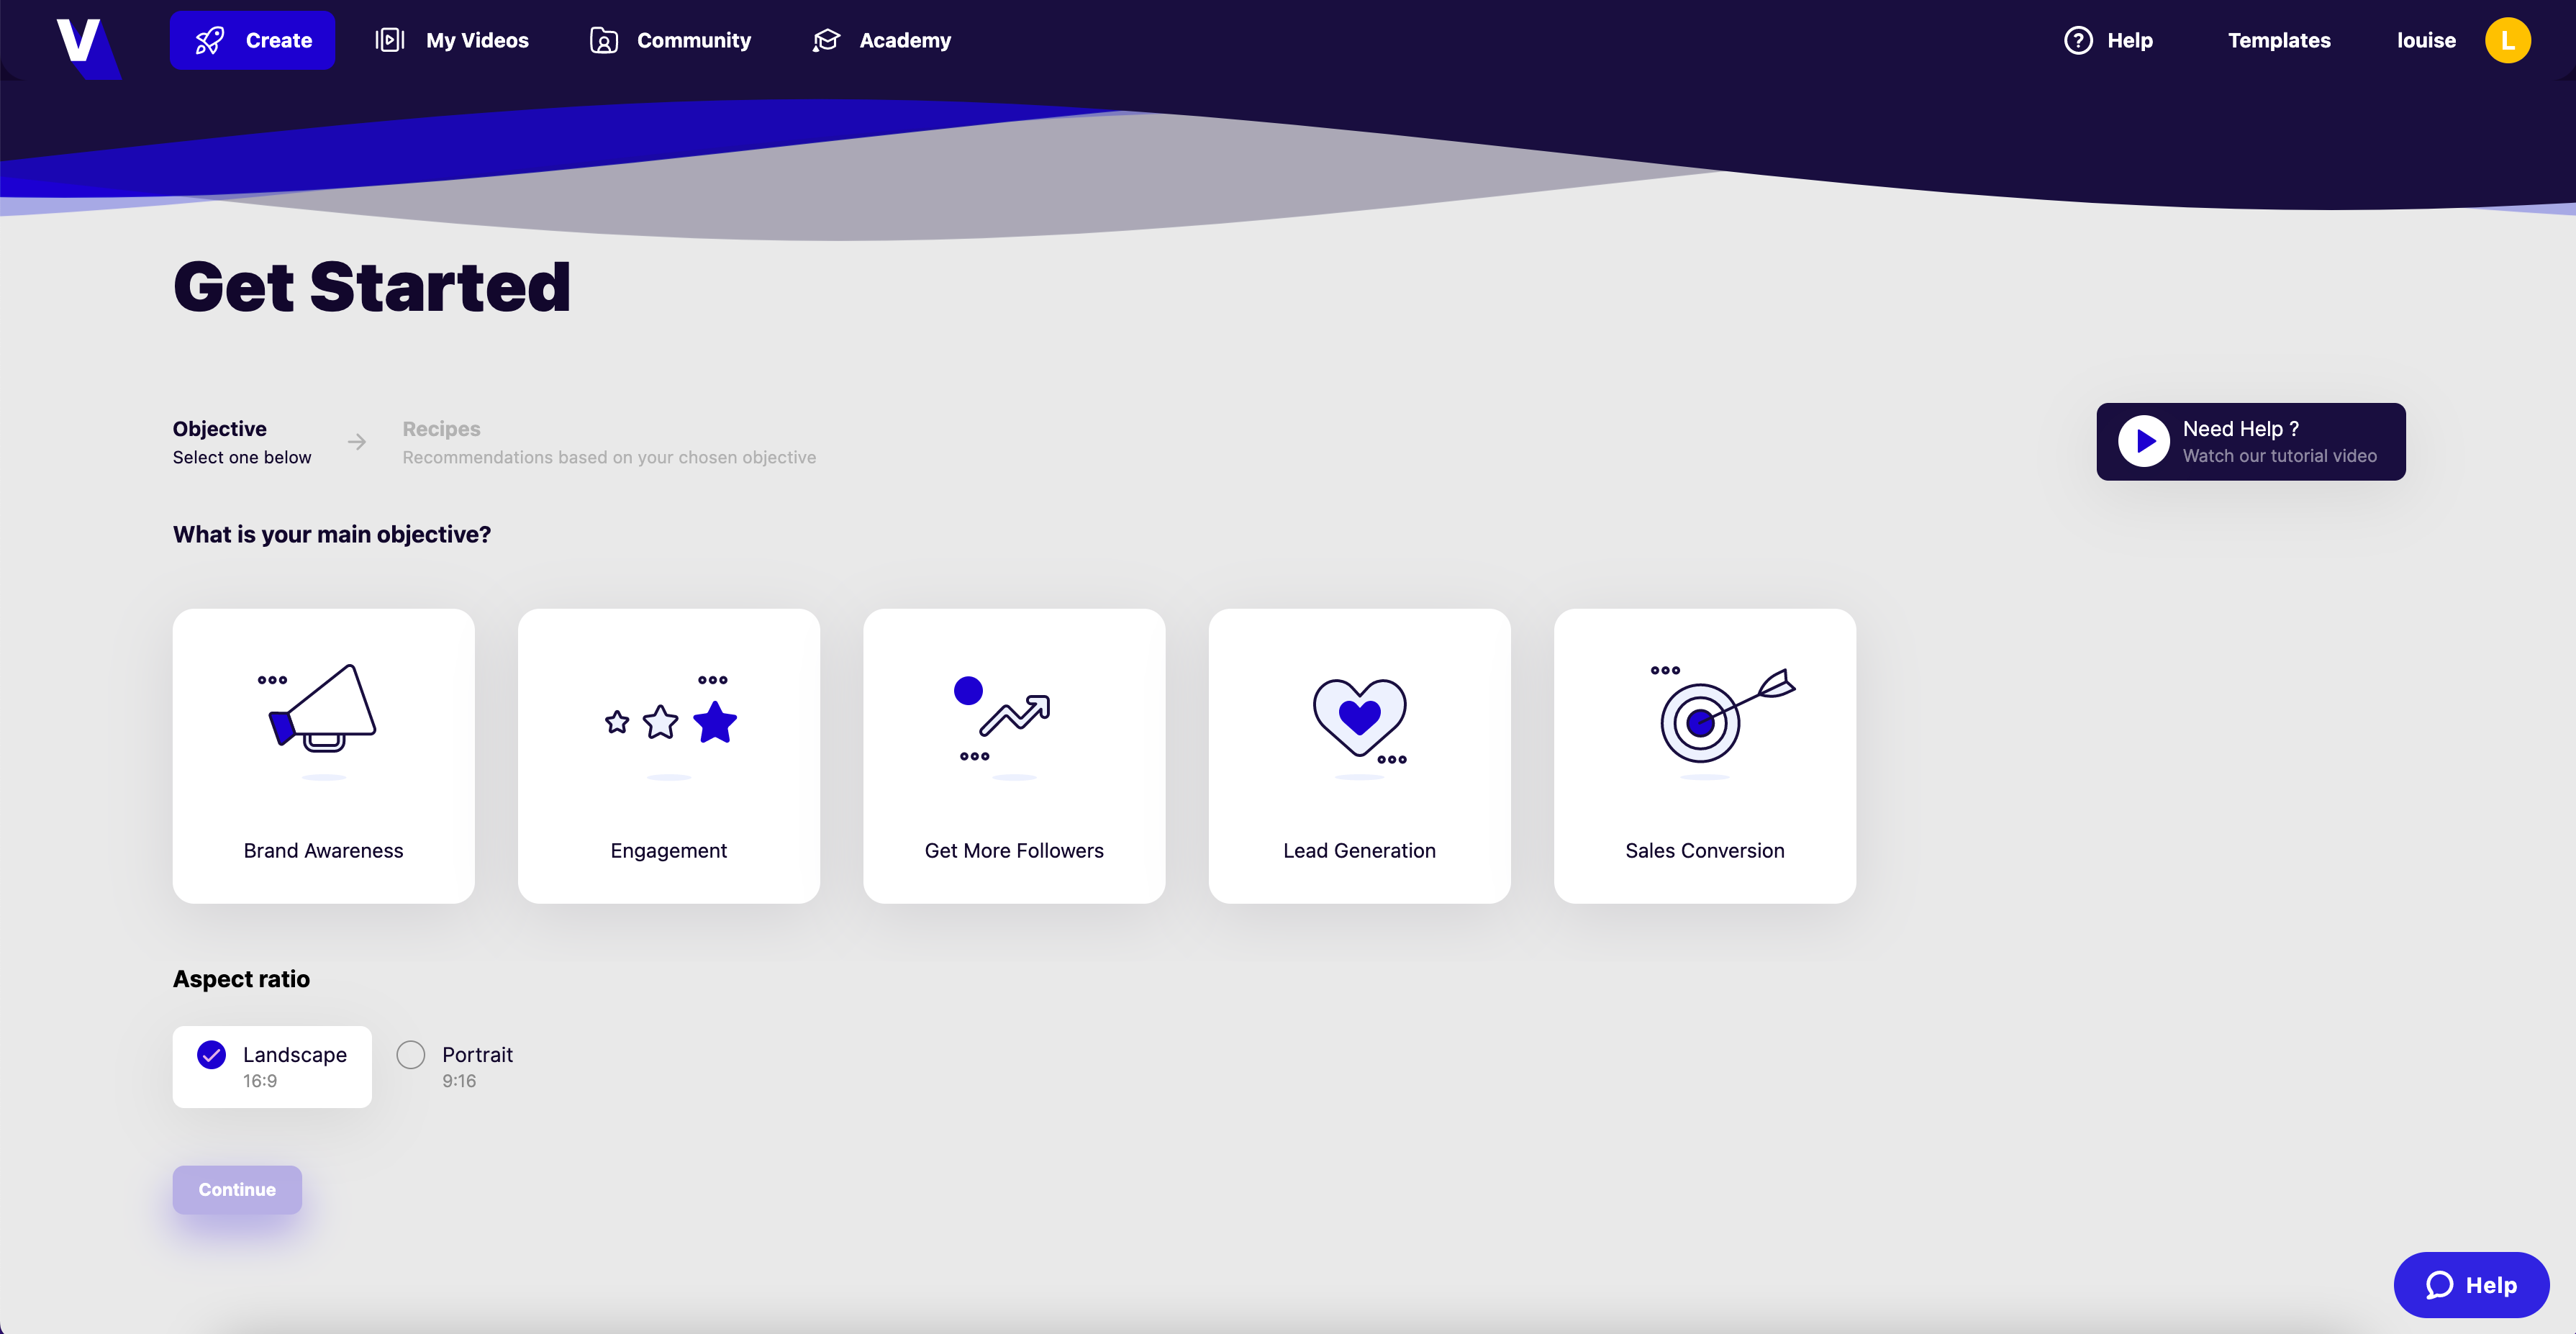Click the Objective step label
Image resolution: width=2576 pixels, height=1334 pixels.
point(219,429)
